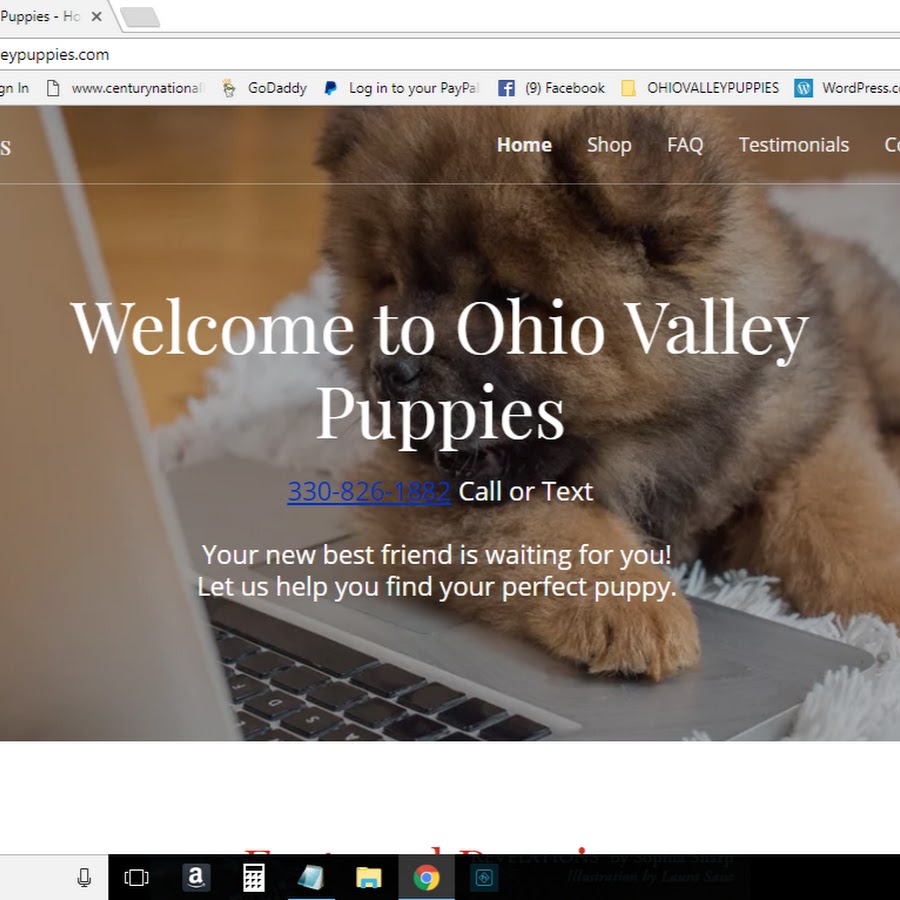Open the GoDaddy bookmark
Image resolution: width=900 pixels, height=900 pixels.
265,88
